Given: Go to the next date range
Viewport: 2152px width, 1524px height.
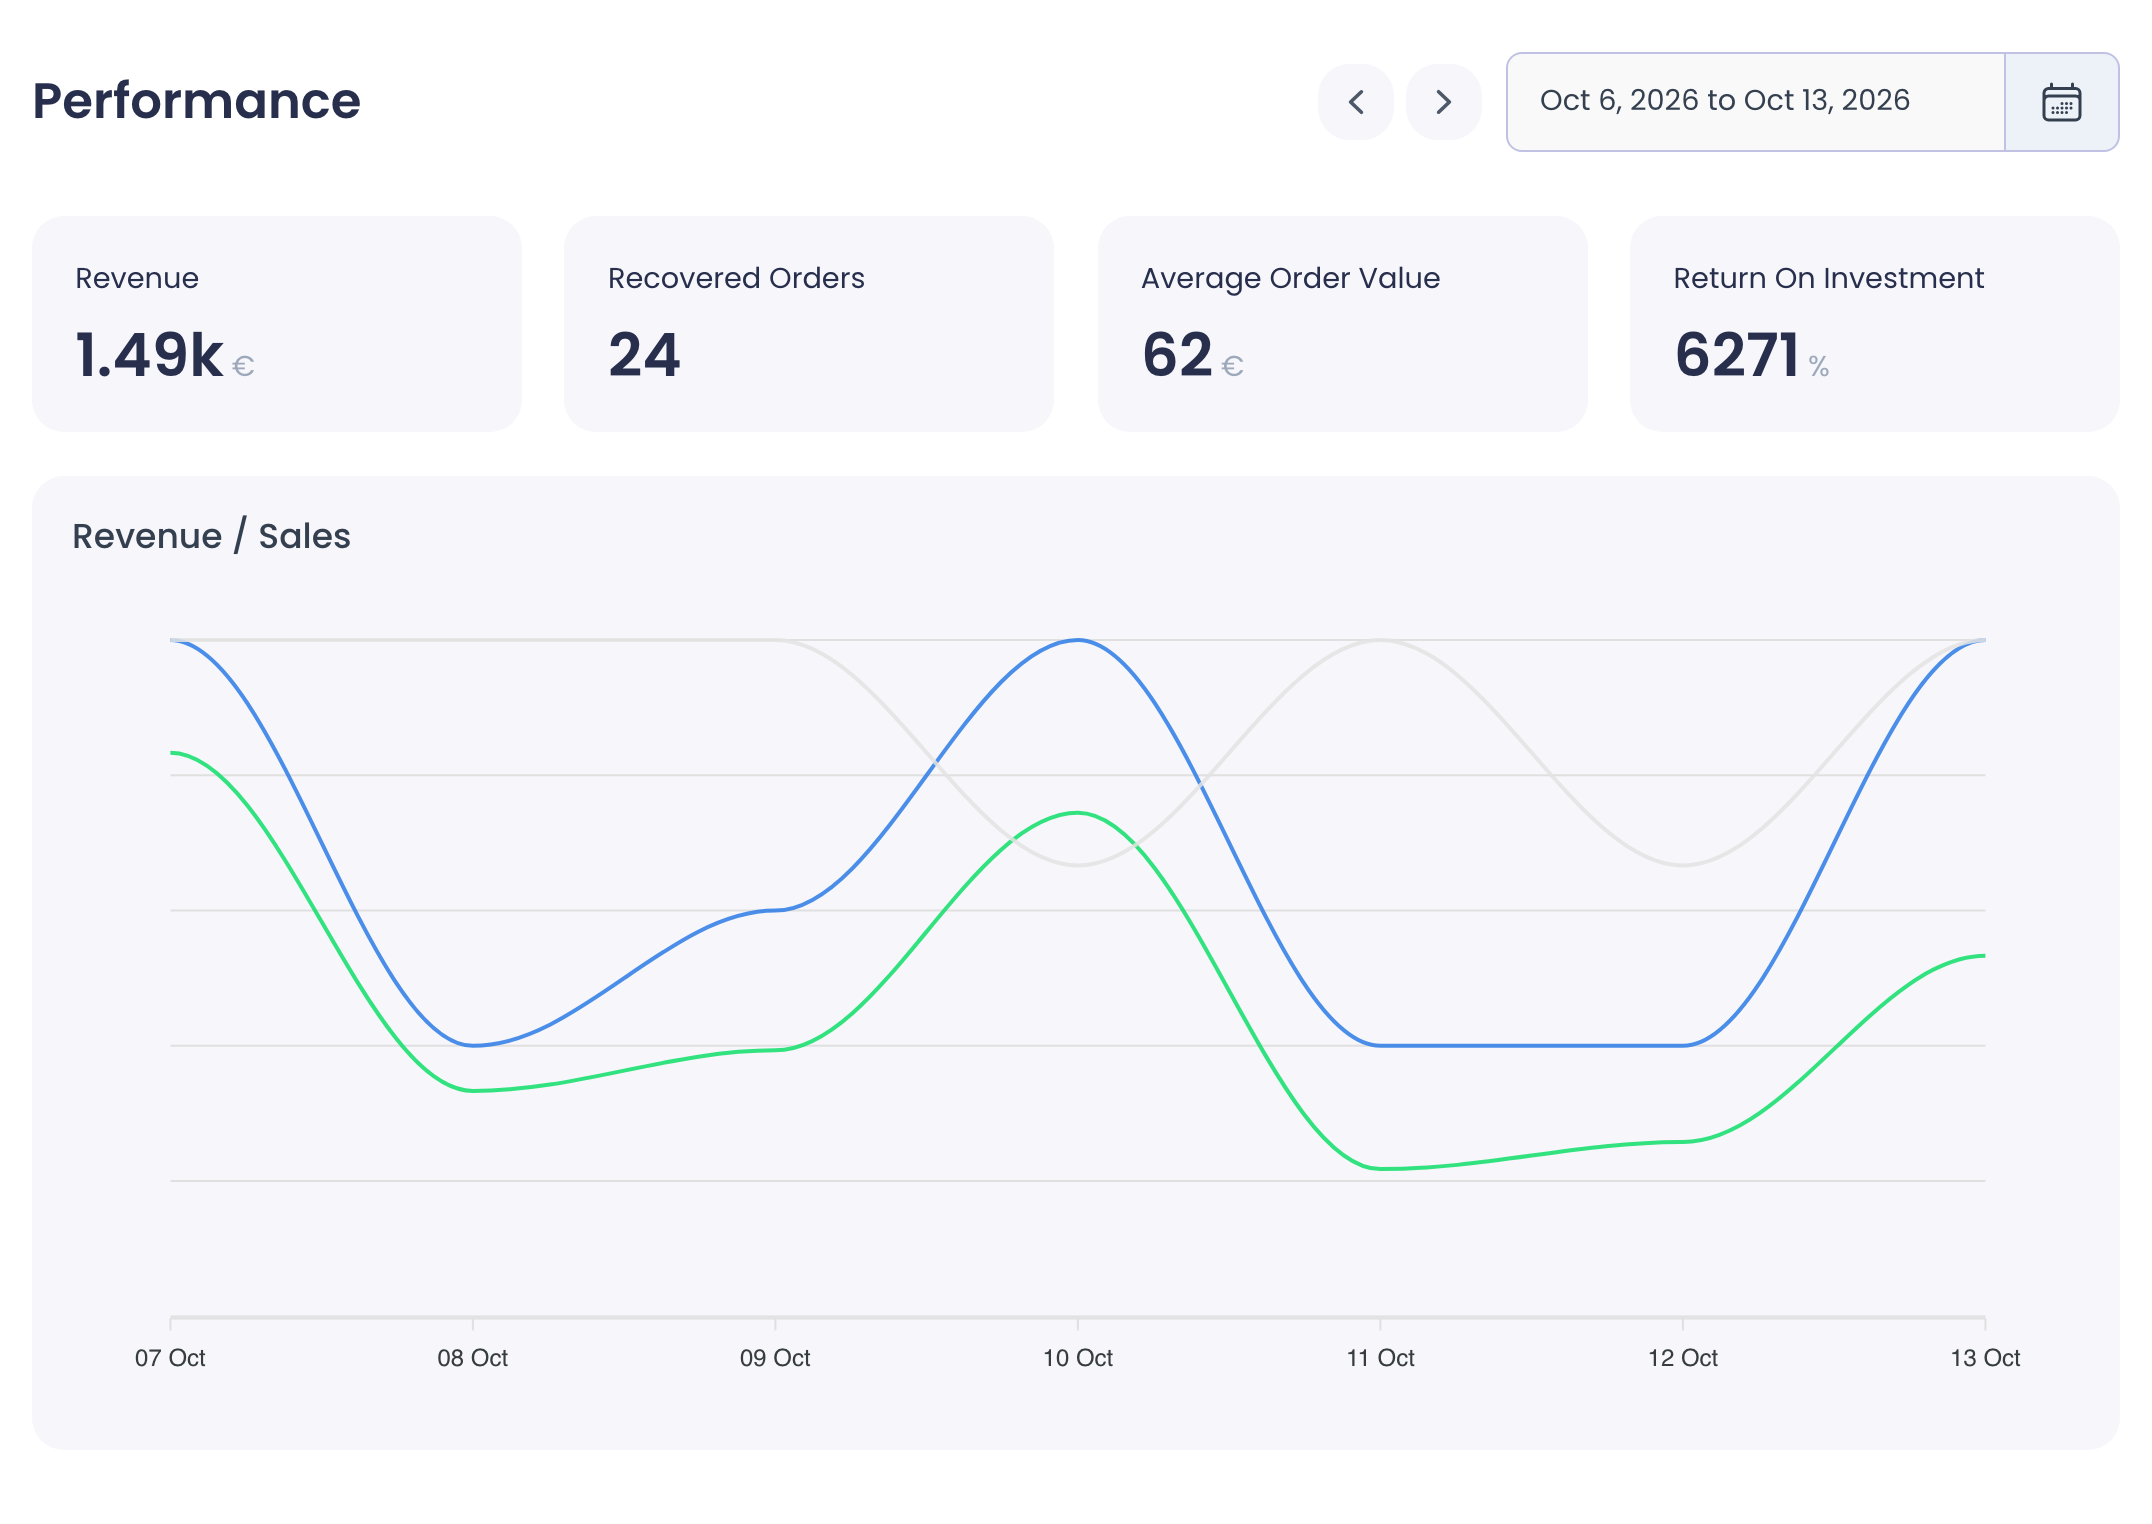Looking at the screenshot, I should (1443, 102).
